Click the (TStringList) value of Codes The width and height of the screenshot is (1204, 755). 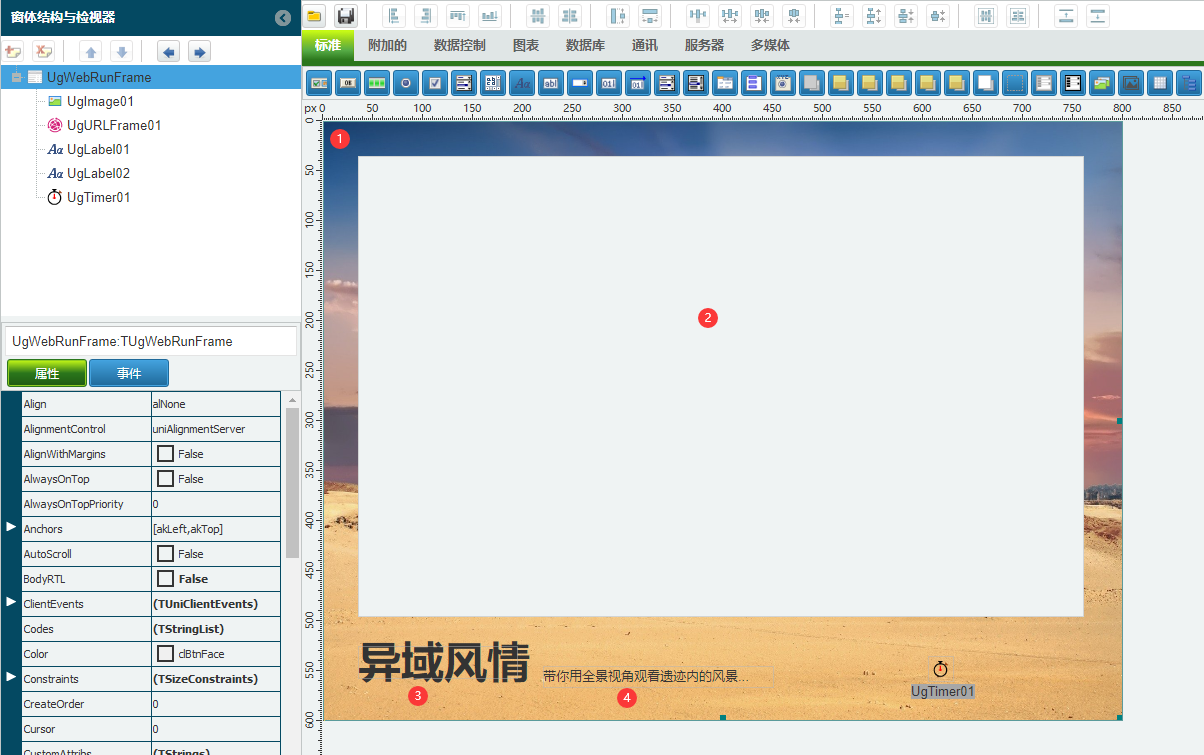pyautogui.click(x=215, y=629)
